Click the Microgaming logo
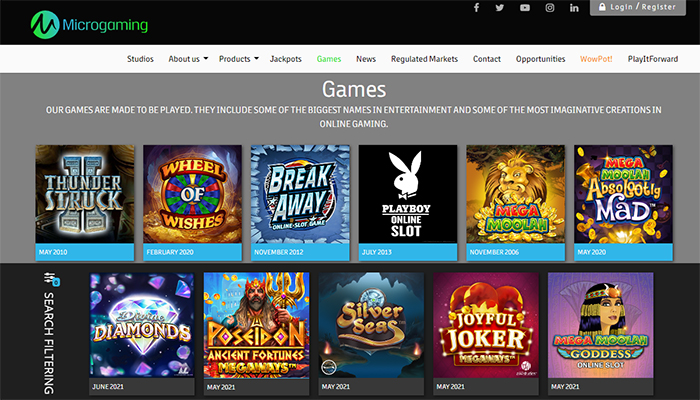Viewport: 700px width, 400px height. click(x=89, y=23)
